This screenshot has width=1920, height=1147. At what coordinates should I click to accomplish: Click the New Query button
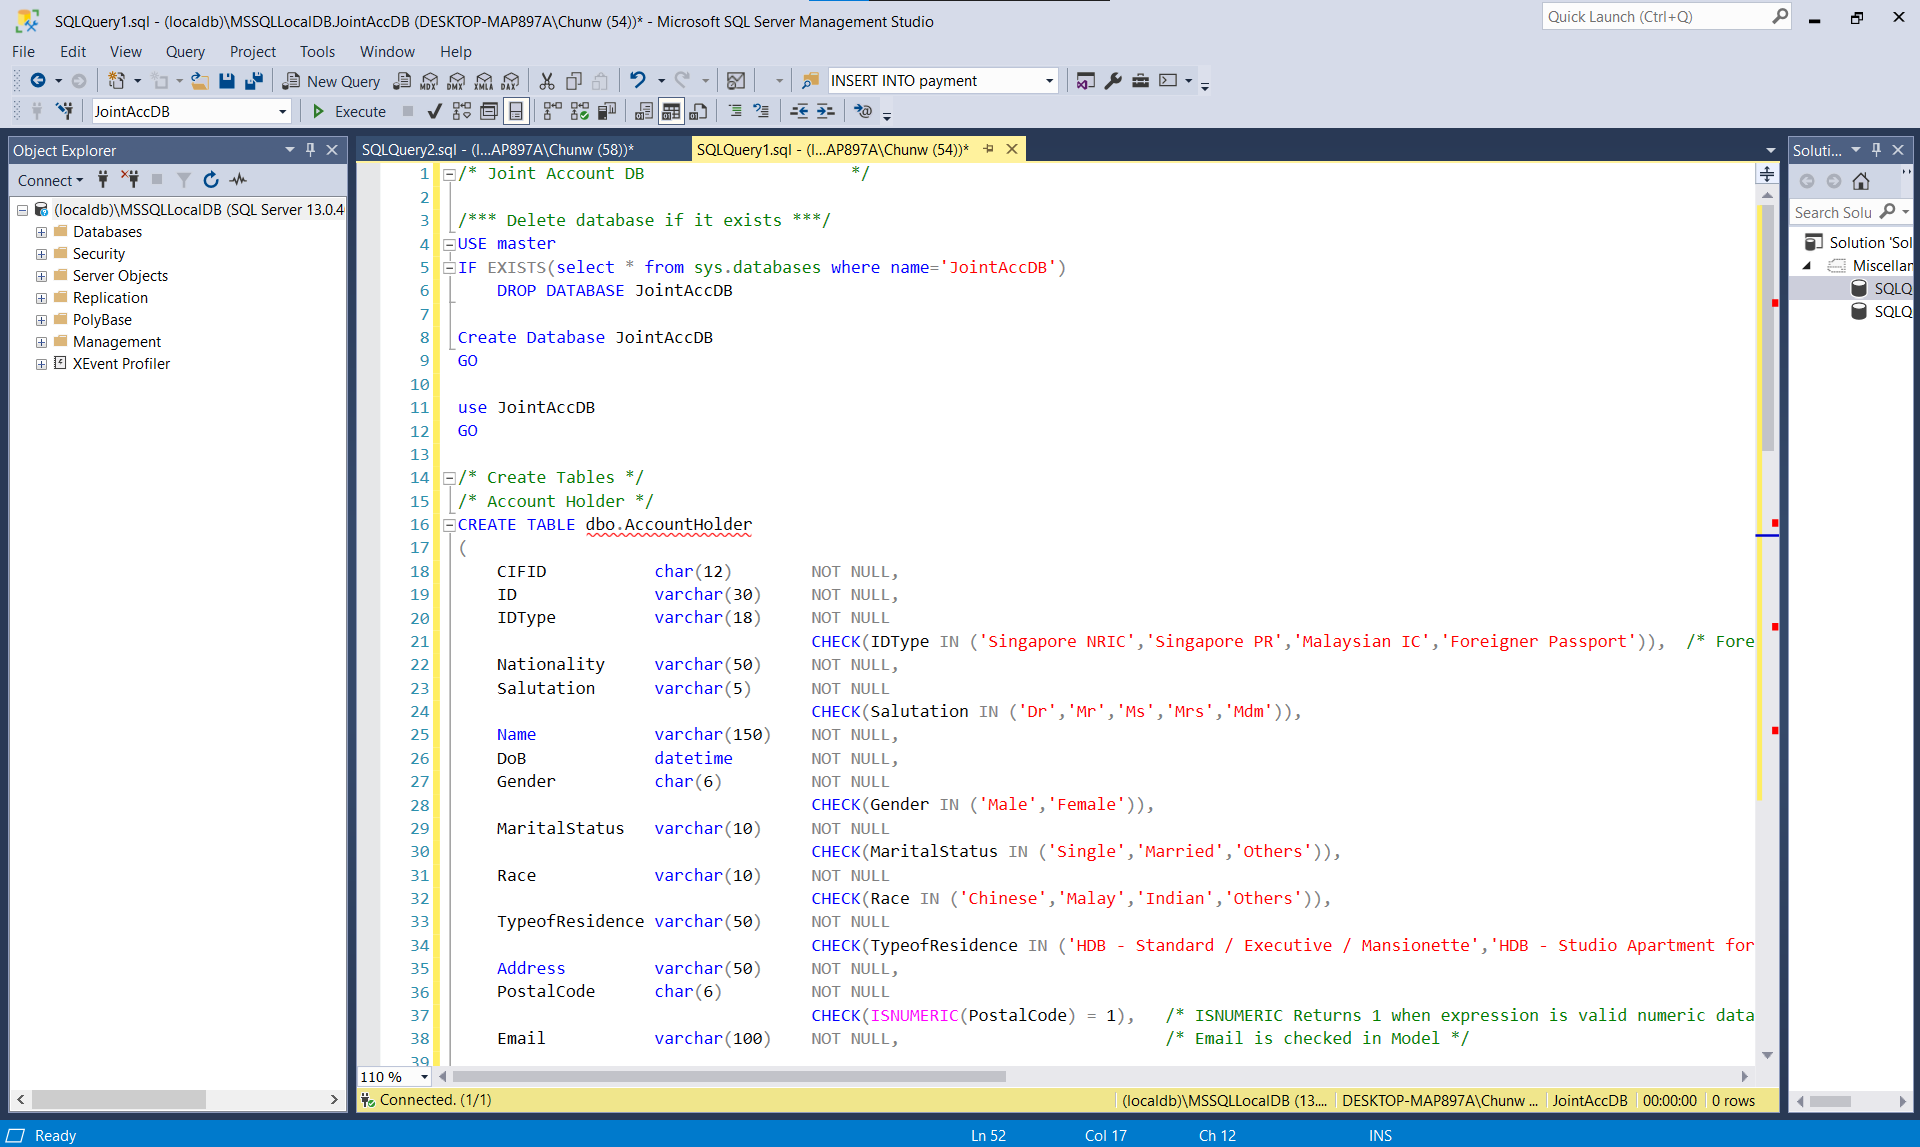[331, 81]
